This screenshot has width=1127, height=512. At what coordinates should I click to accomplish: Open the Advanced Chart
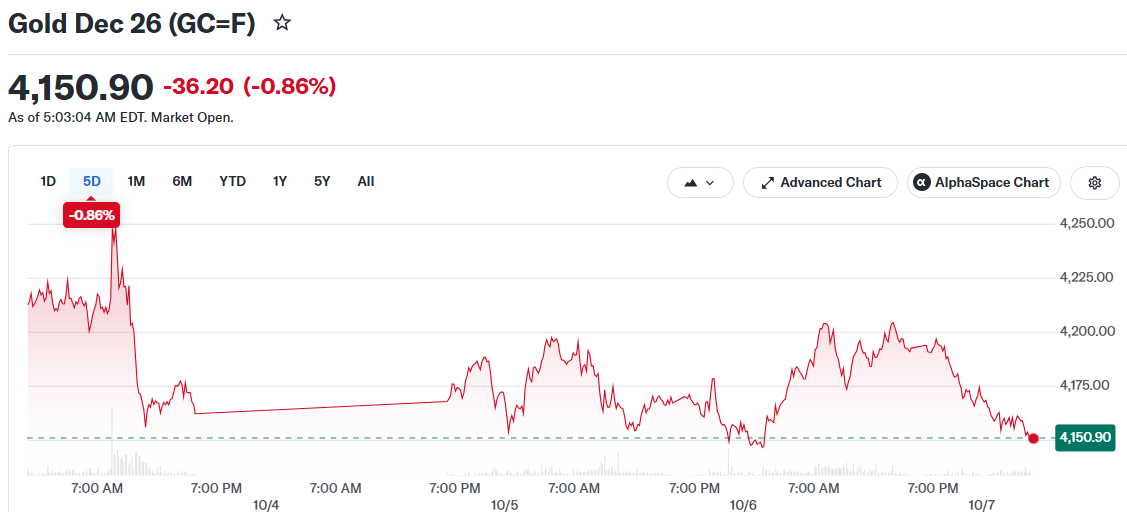[820, 183]
